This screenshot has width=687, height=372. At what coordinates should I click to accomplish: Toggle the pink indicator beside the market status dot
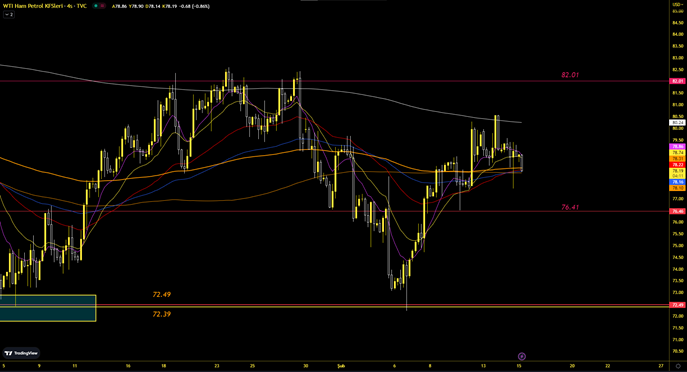point(103,6)
